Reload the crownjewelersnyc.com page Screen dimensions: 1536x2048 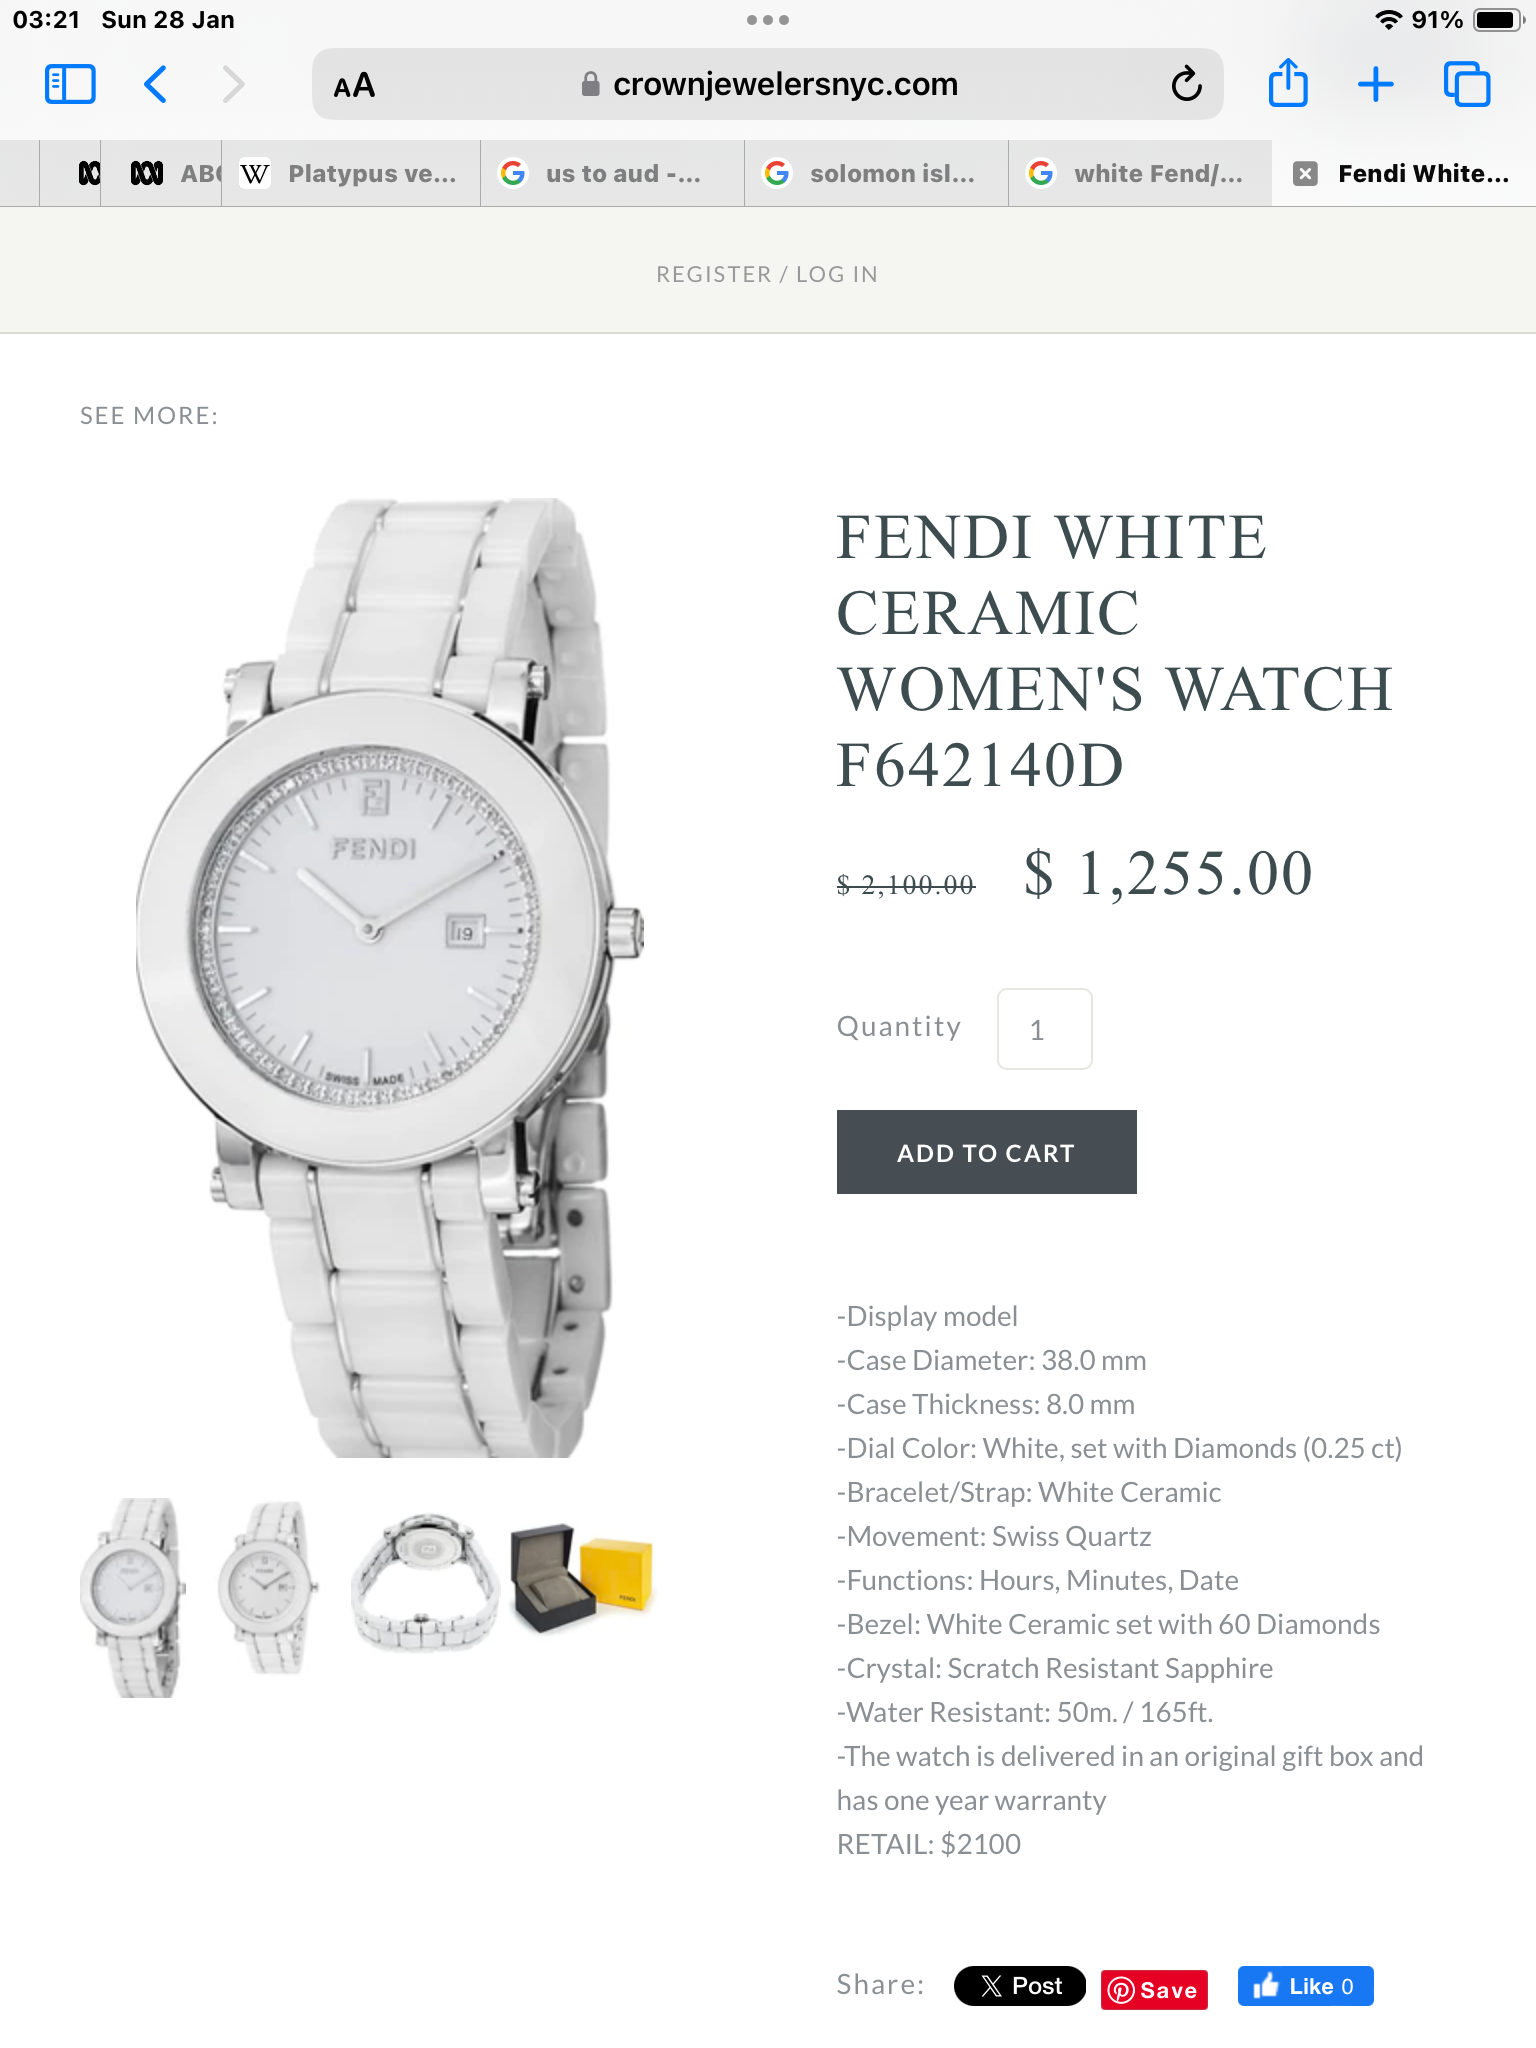pyautogui.click(x=1186, y=84)
